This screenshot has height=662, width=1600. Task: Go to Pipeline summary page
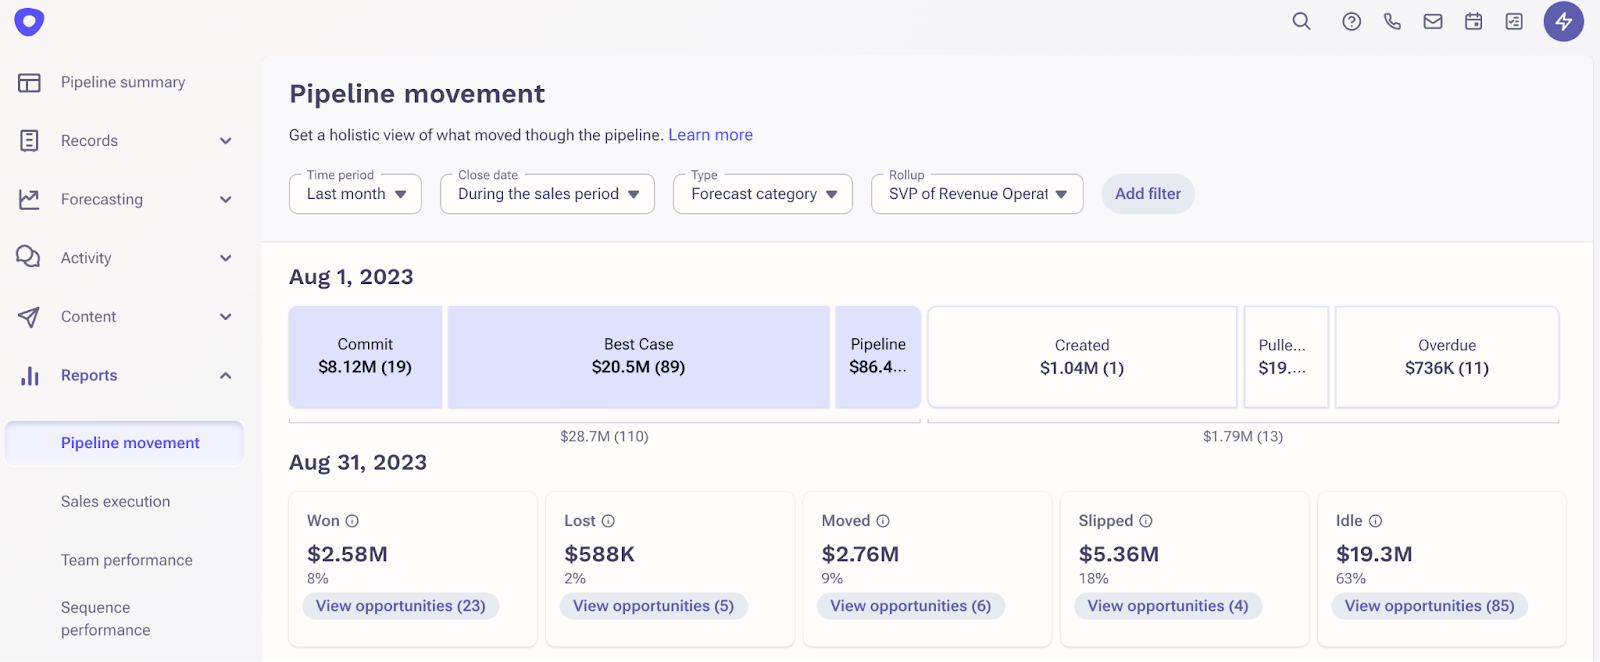(122, 82)
